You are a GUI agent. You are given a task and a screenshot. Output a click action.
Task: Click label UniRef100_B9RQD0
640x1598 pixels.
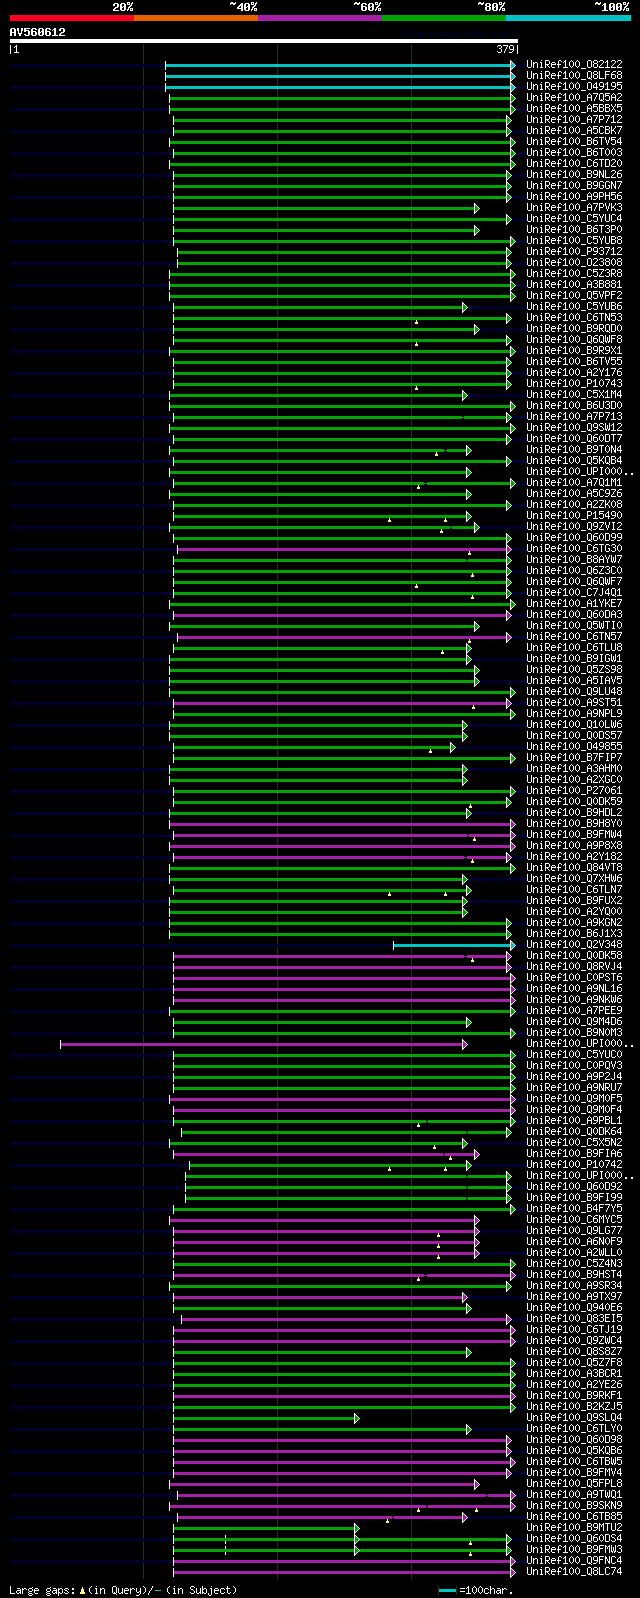coord(574,328)
